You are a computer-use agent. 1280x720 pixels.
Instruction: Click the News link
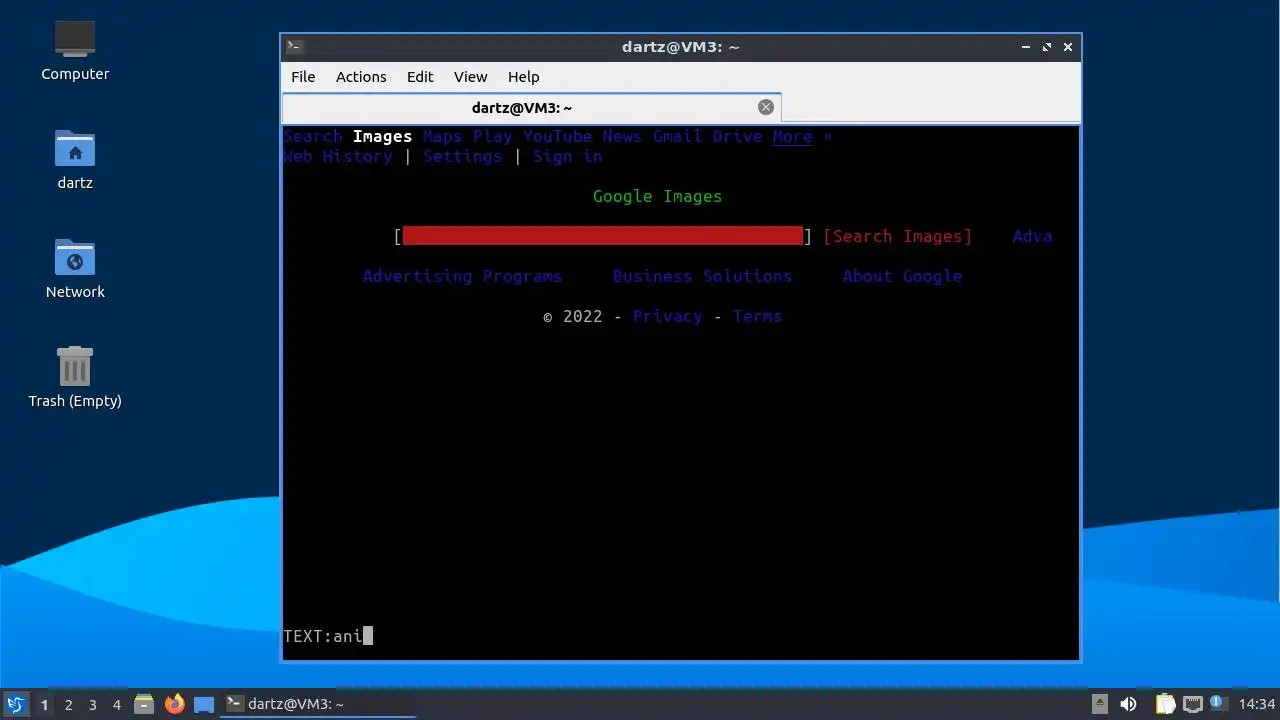tap(622, 136)
